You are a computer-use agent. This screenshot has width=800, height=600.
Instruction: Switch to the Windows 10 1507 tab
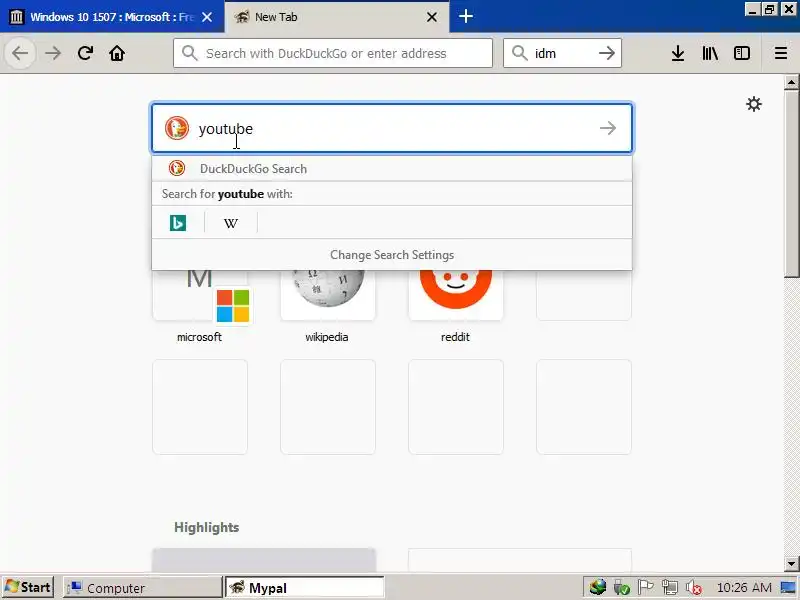tap(112, 17)
